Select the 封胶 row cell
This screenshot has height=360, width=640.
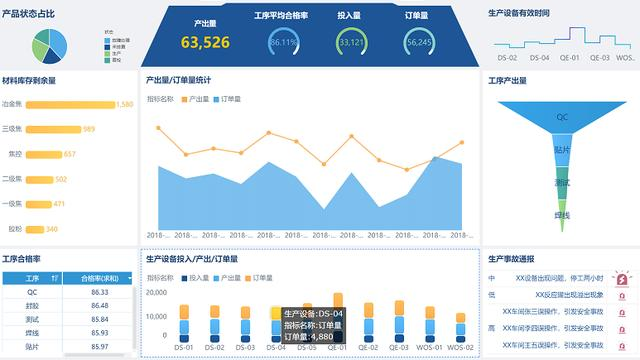pyautogui.click(x=32, y=306)
